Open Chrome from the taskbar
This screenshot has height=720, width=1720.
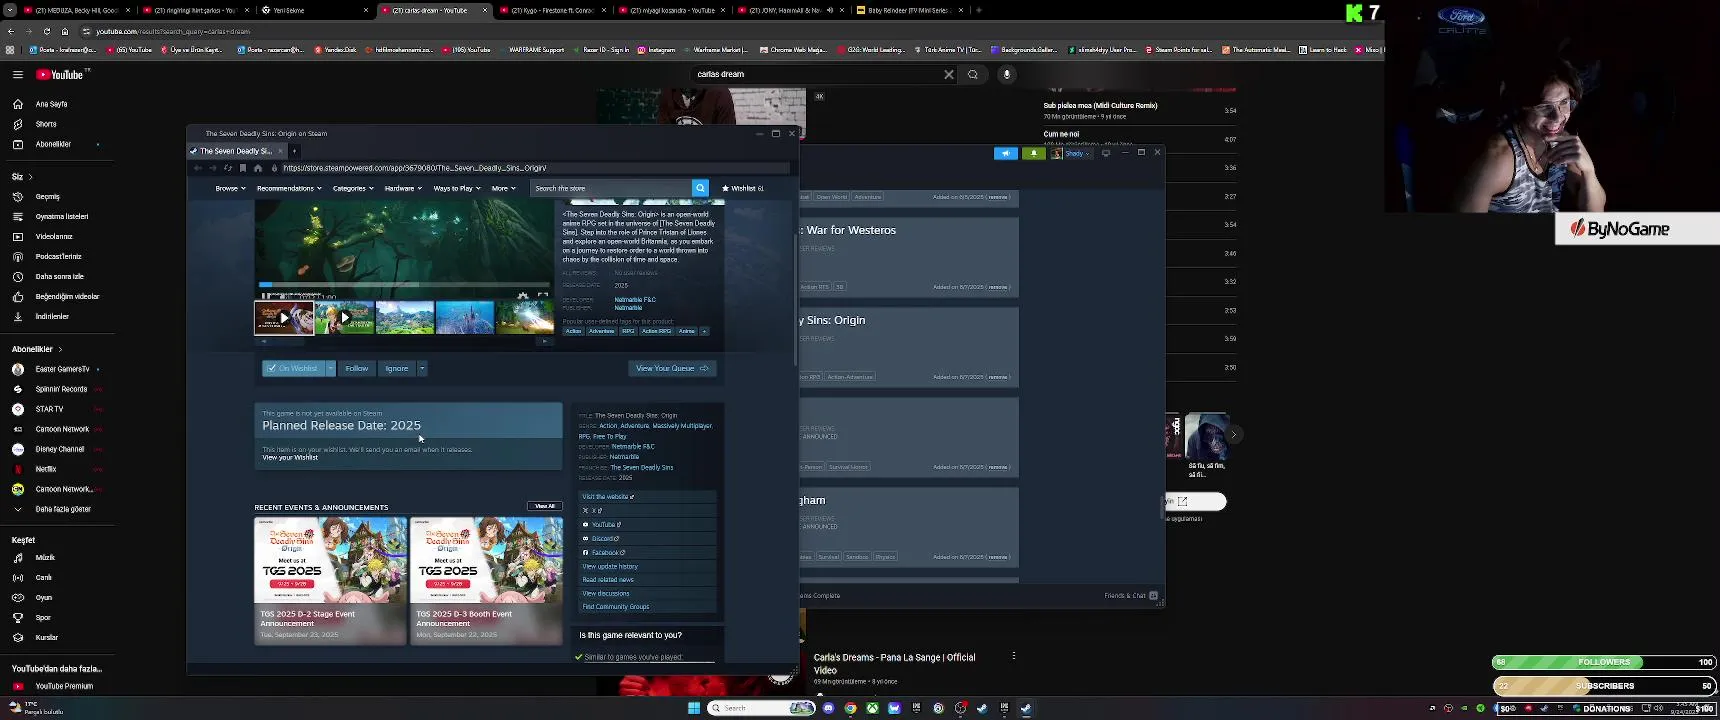tap(850, 708)
